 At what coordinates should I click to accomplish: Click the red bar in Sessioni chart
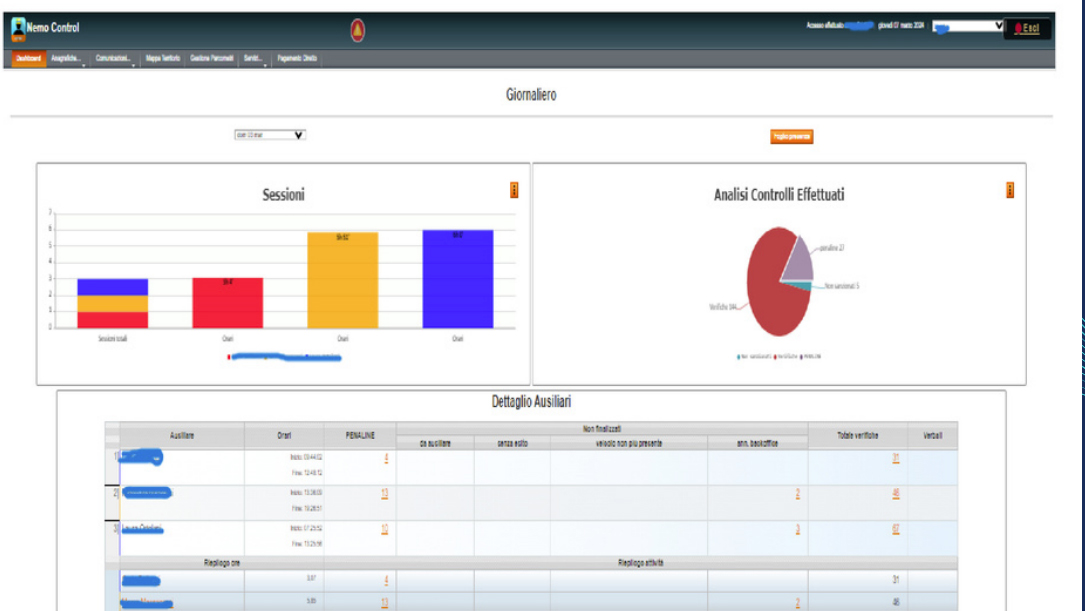(x=228, y=303)
